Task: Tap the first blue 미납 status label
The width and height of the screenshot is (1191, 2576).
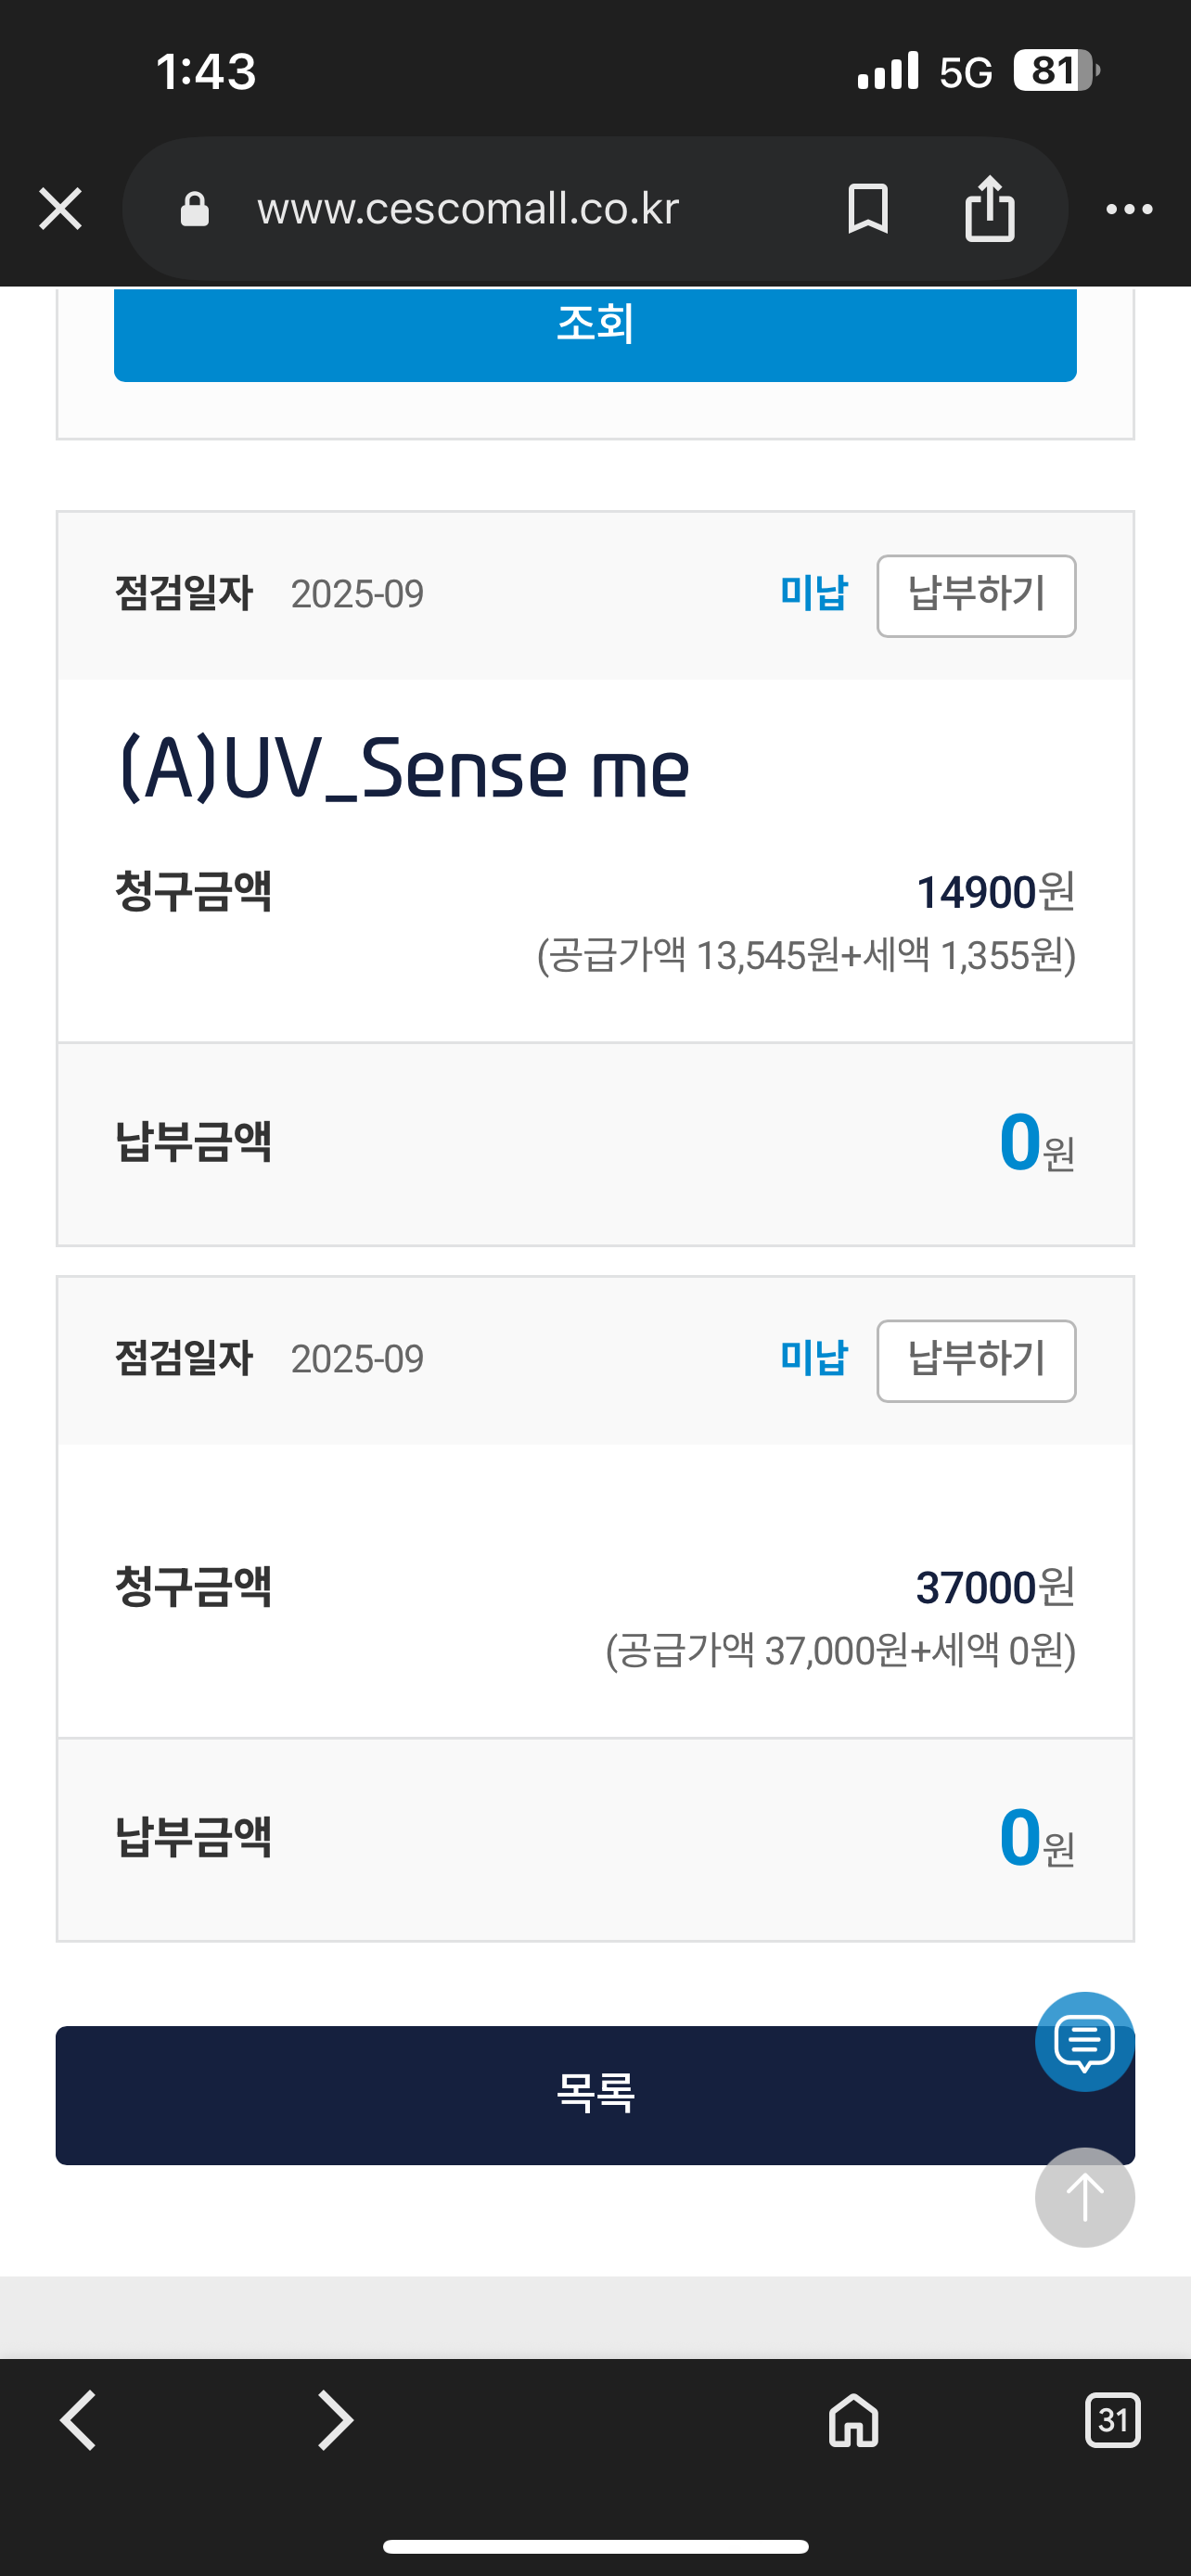Action: [813, 593]
